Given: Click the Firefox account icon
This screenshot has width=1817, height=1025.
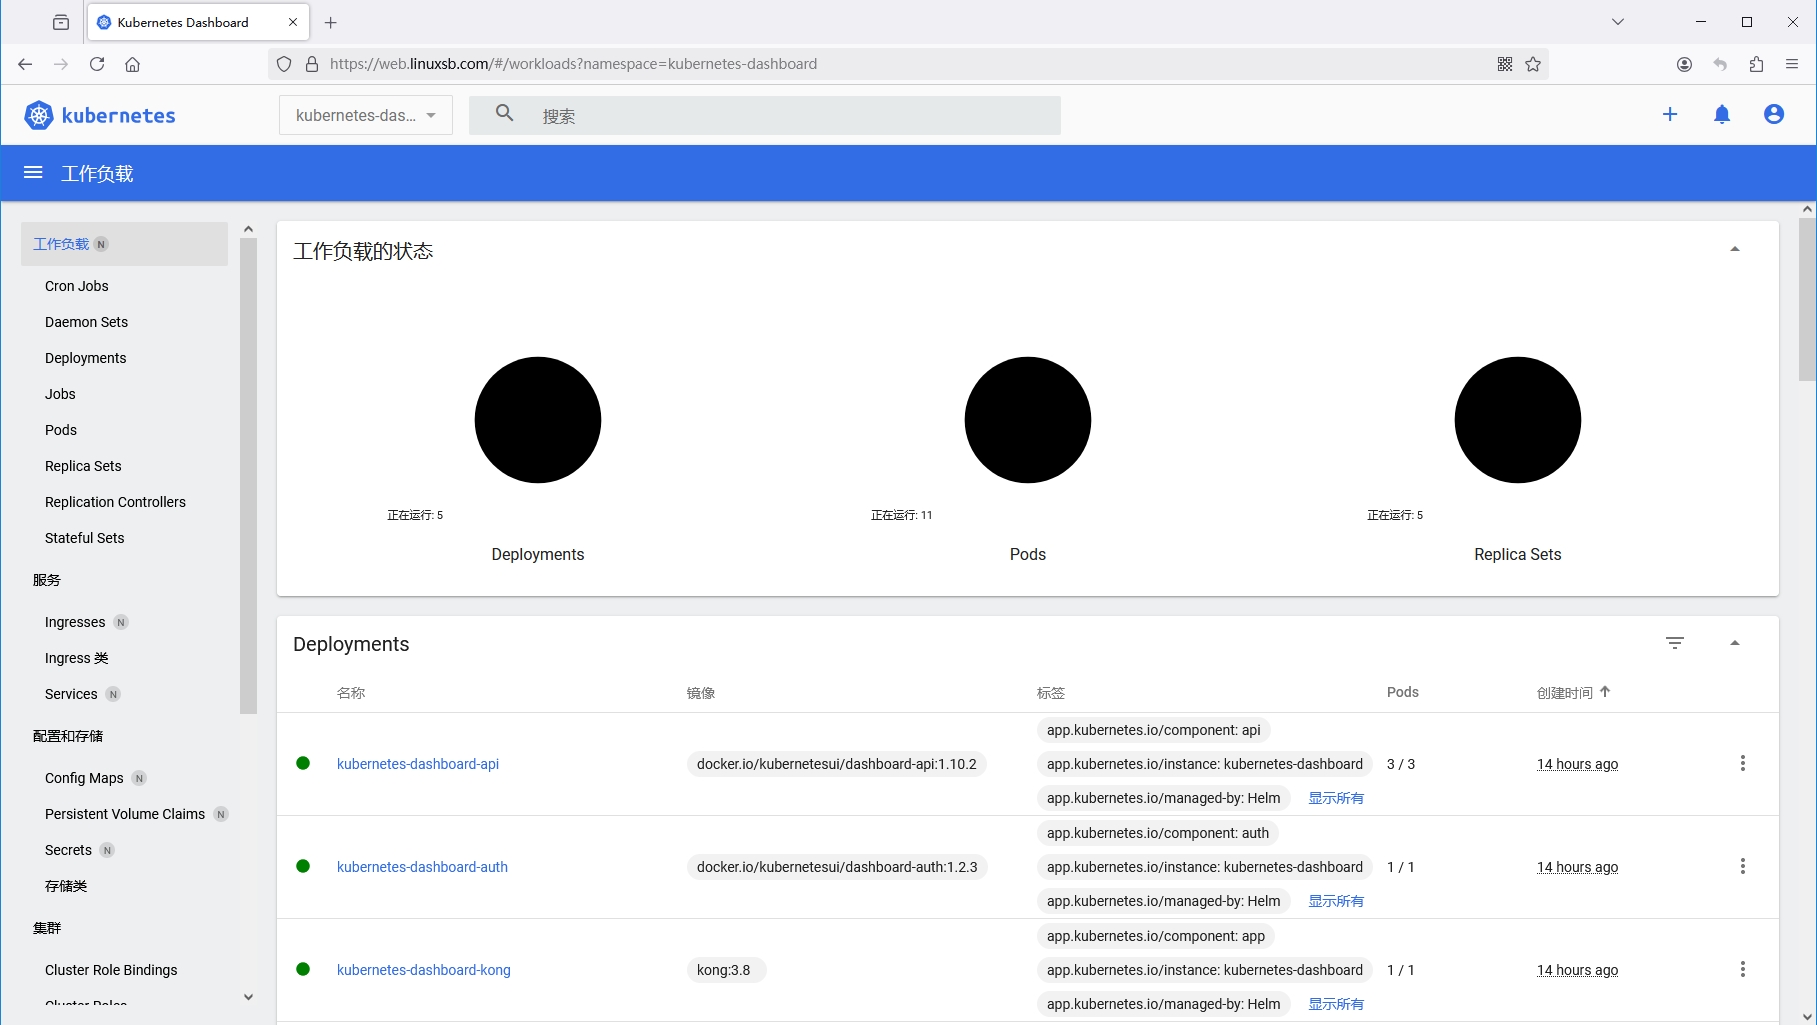Looking at the screenshot, I should coord(1684,64).
